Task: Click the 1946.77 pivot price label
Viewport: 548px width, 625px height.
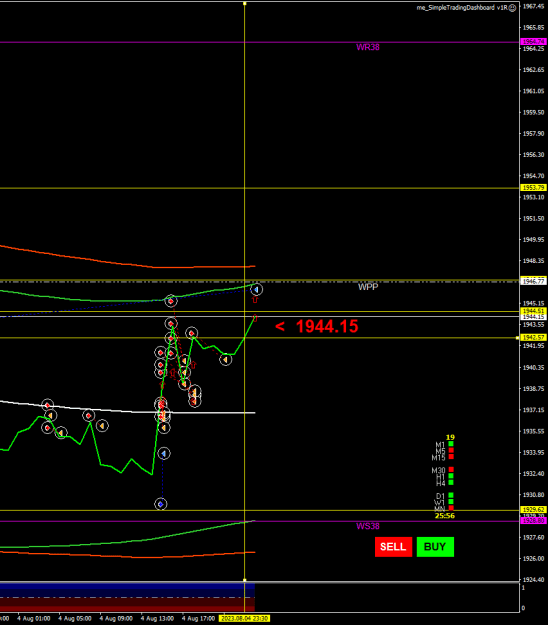Action: 533,281
